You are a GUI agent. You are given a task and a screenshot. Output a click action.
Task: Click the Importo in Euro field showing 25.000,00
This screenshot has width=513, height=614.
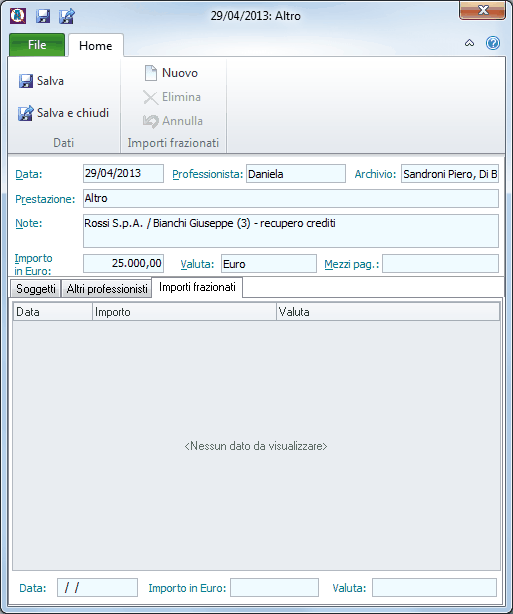(x=123, y=264)
